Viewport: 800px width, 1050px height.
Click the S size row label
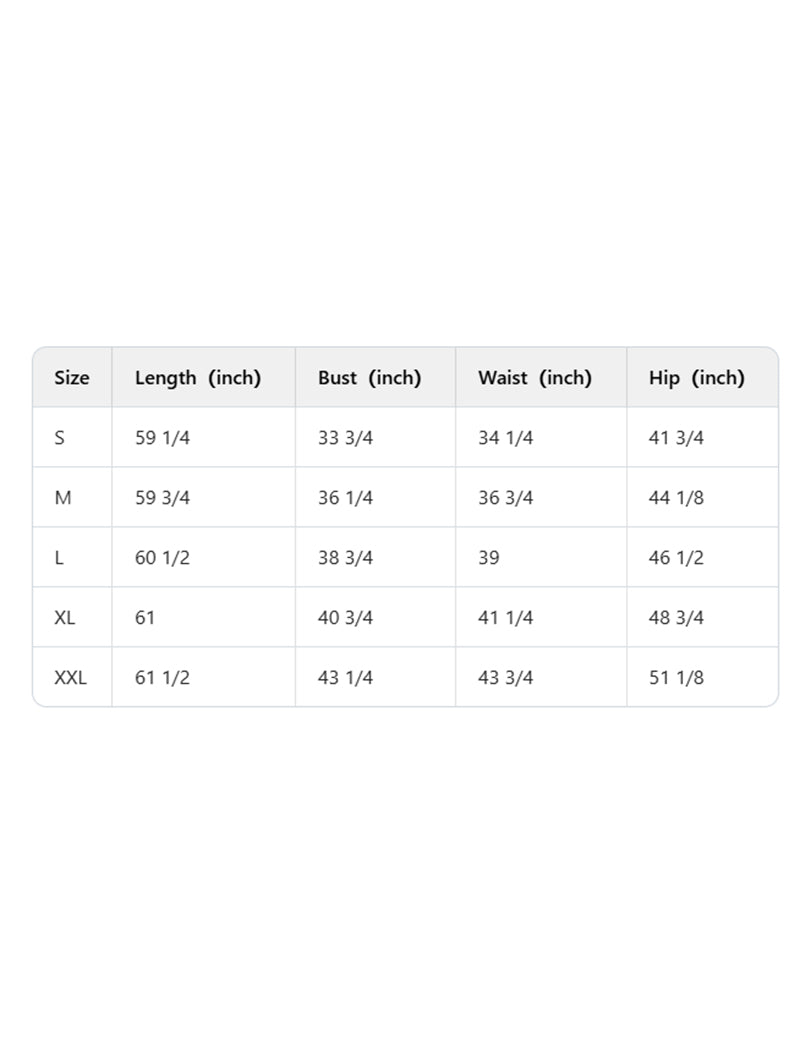click(x=60, y=438)
